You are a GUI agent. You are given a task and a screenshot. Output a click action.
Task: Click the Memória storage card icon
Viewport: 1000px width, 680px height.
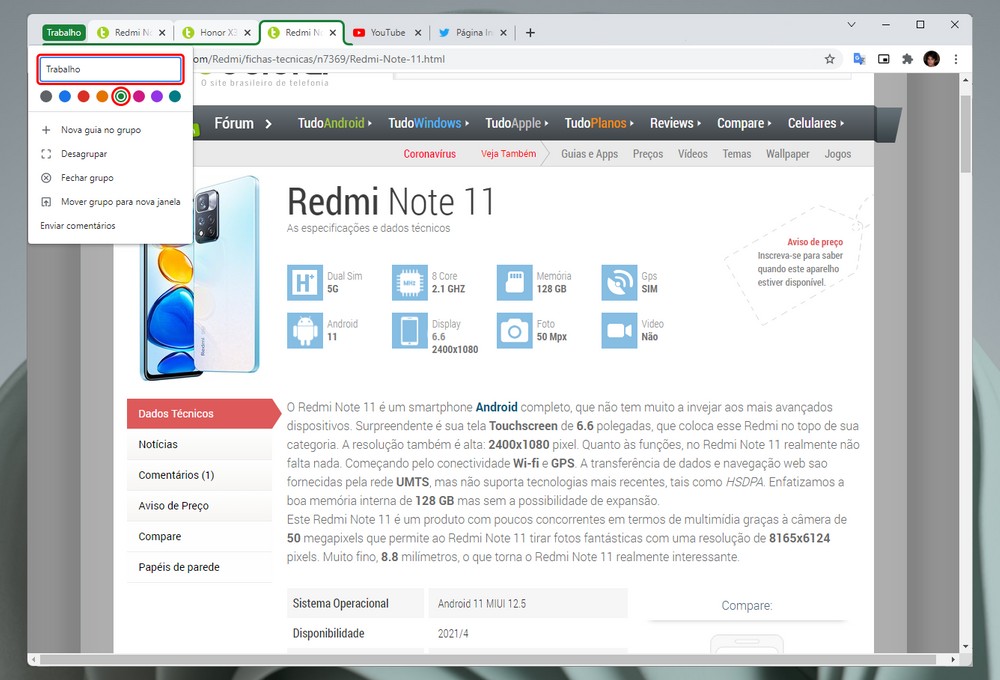515,283
